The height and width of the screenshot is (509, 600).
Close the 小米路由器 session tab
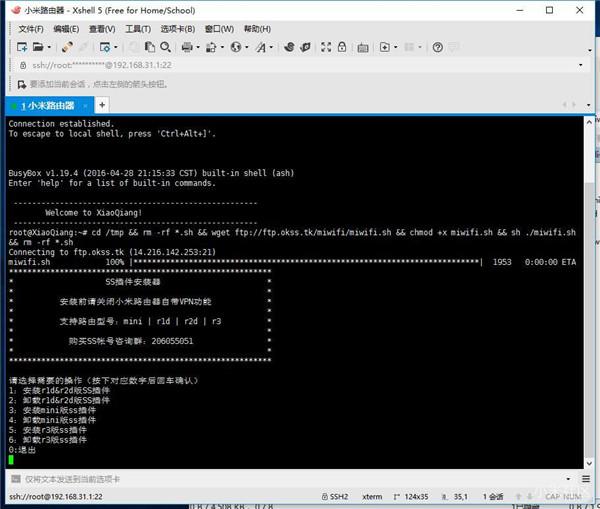pyautogui.click(x=85, y=106)
